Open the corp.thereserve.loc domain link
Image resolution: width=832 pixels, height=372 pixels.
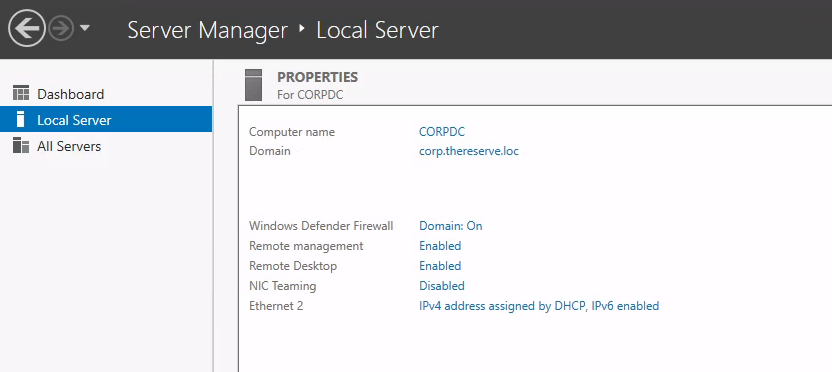tap(469, 151)
